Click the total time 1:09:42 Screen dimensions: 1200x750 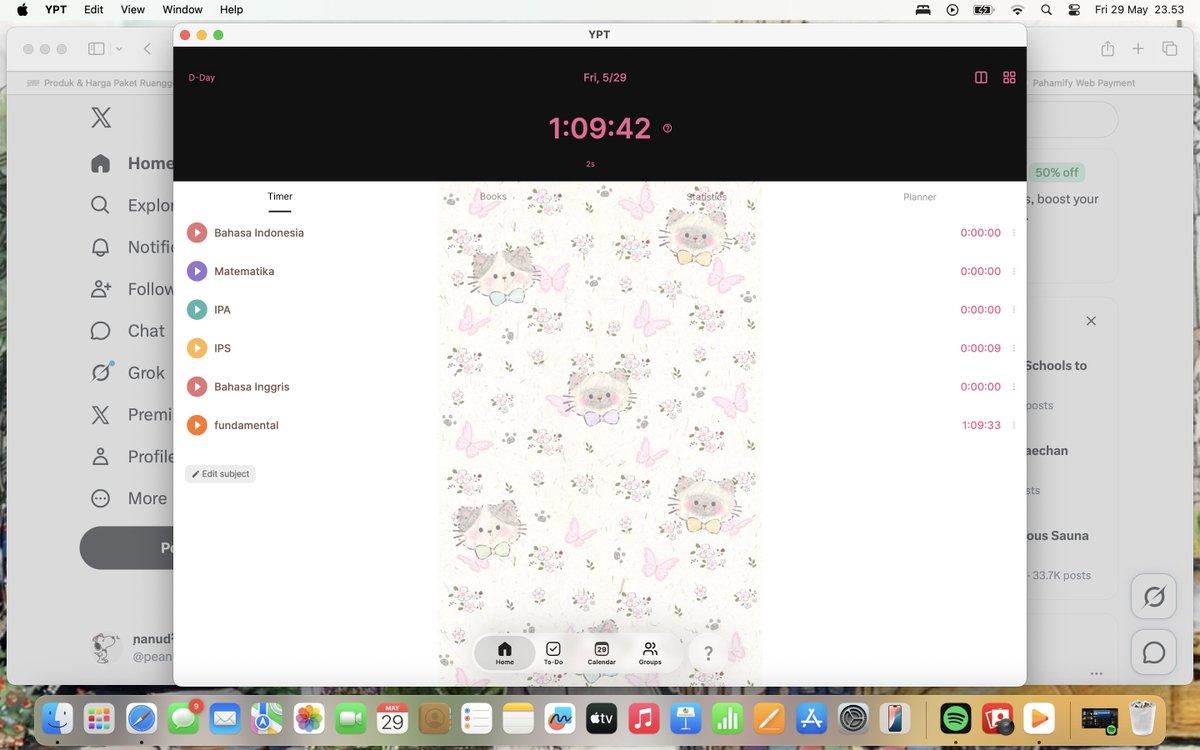(x=600, y=128)
